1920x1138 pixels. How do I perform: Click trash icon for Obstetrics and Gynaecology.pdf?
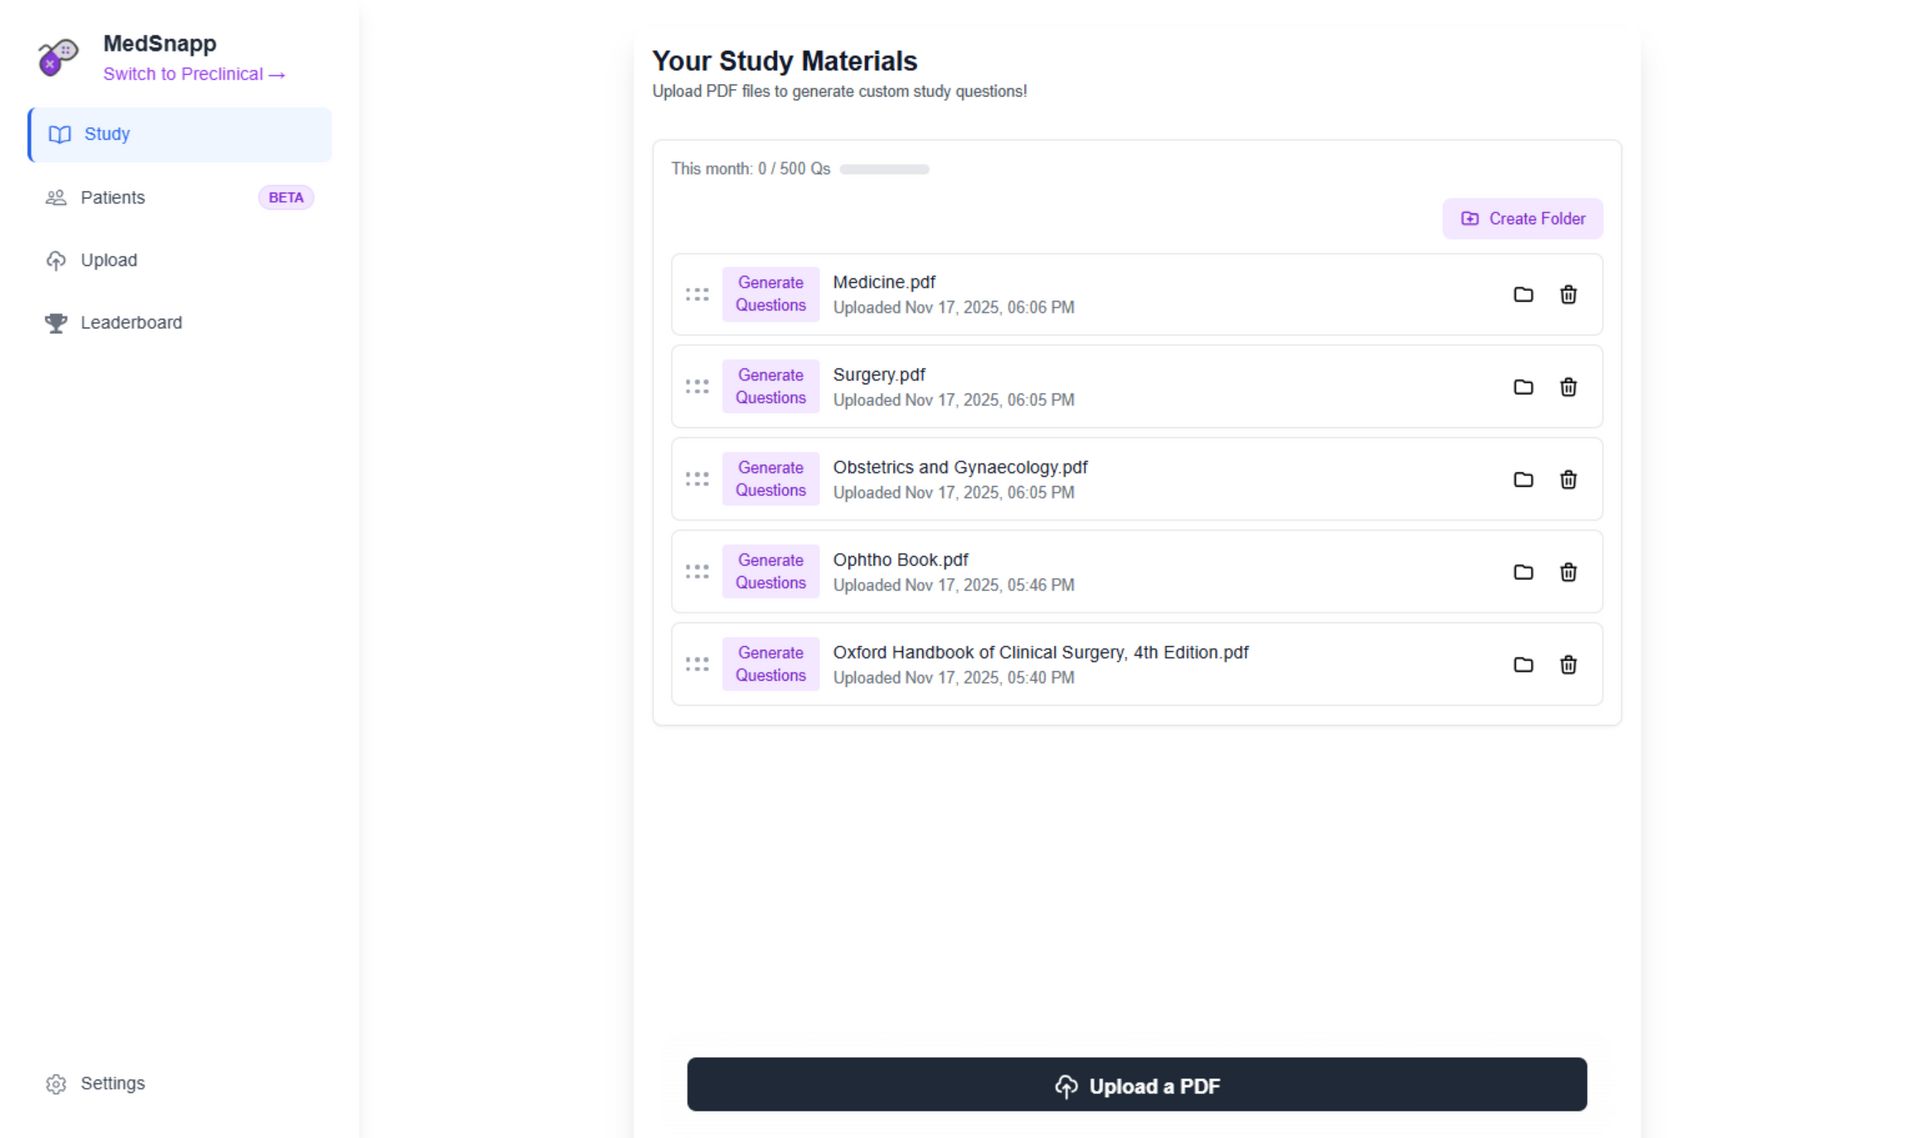1568,480
